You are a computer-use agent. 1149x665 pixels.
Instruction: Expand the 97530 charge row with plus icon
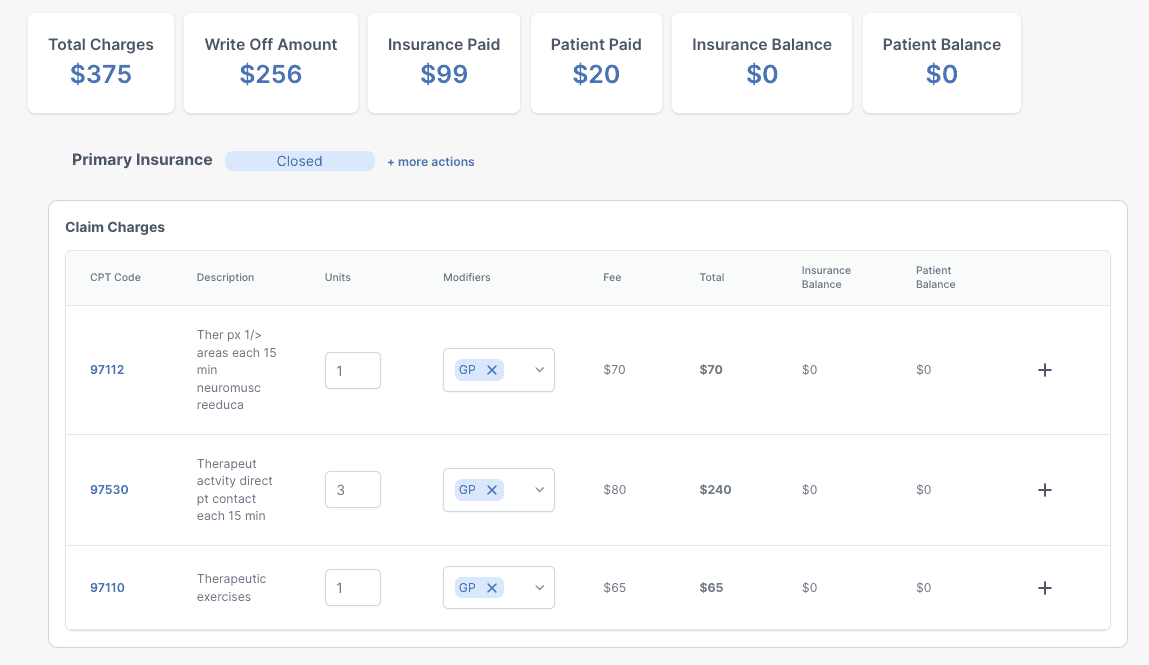pos(1045,490)
